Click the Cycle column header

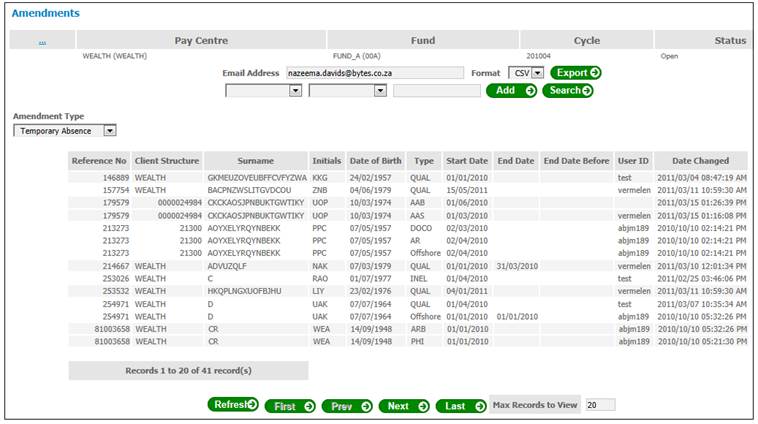coord(587,40)
